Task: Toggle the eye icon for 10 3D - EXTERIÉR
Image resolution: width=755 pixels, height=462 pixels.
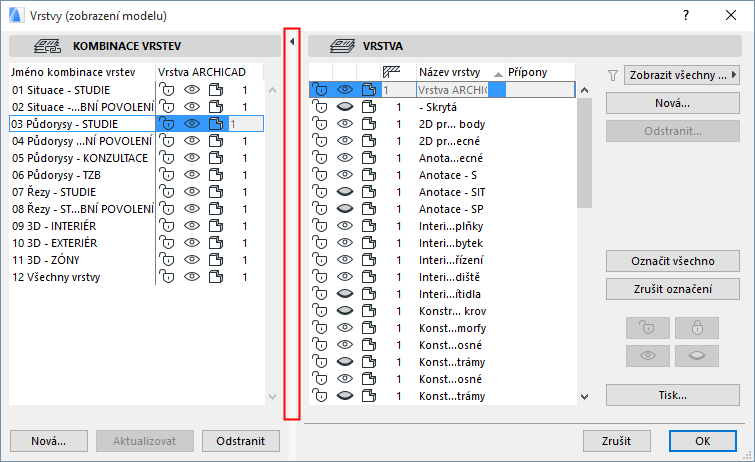Action: [192, 243]
